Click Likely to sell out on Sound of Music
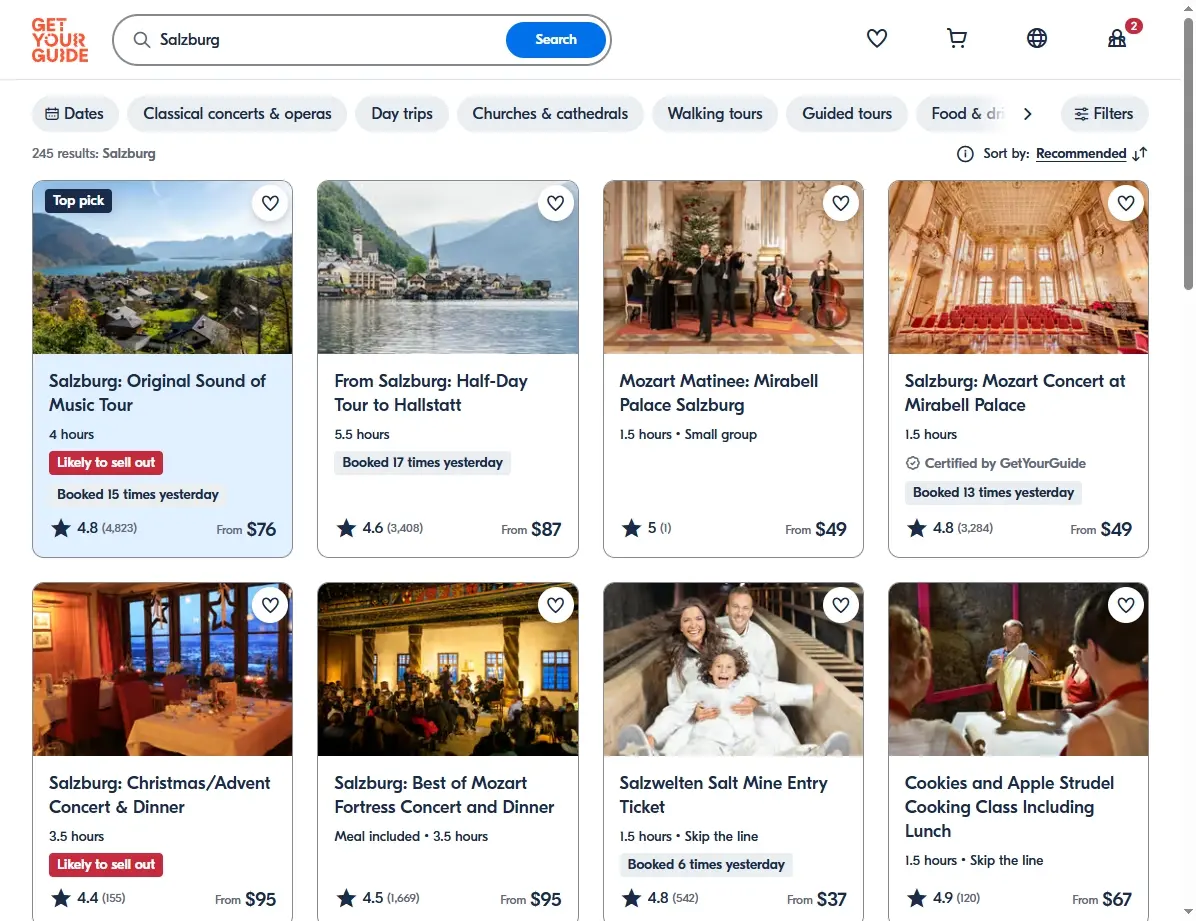 tap(106, 462)
